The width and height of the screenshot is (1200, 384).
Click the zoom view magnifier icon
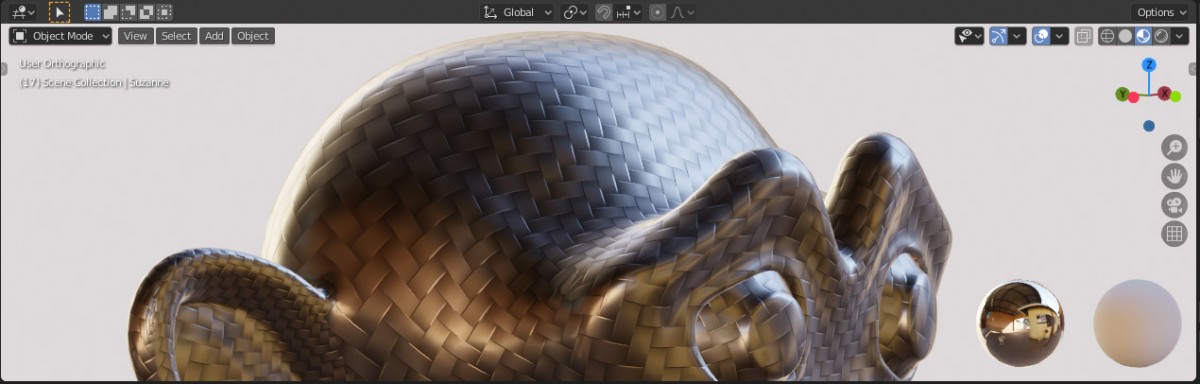1174,148
